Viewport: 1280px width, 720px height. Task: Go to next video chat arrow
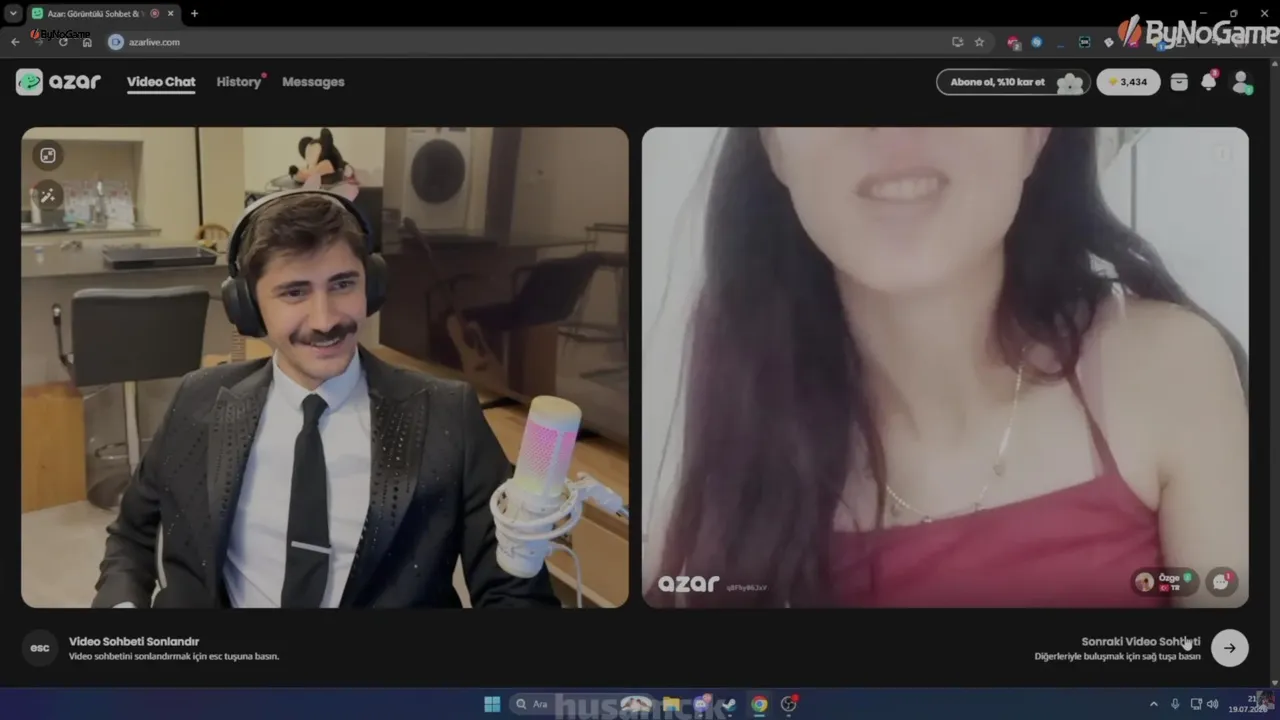tap(1229, 648)
